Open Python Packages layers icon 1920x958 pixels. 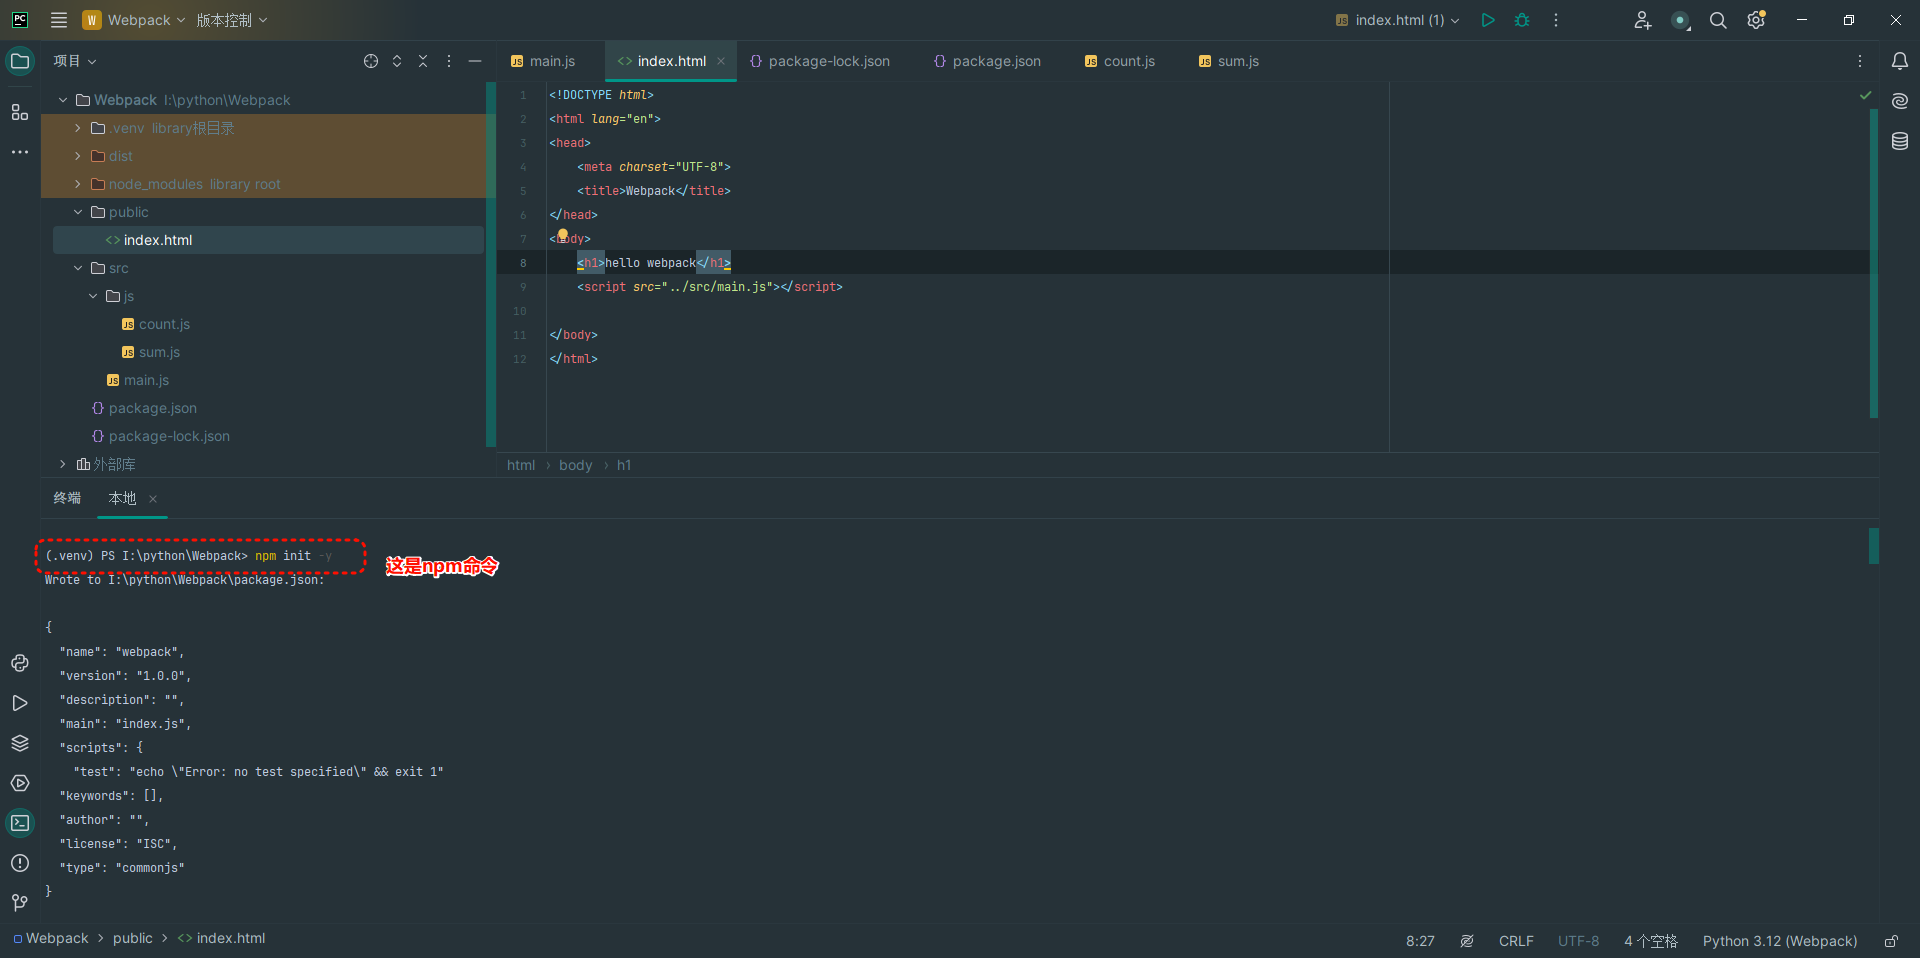[20, 743]
